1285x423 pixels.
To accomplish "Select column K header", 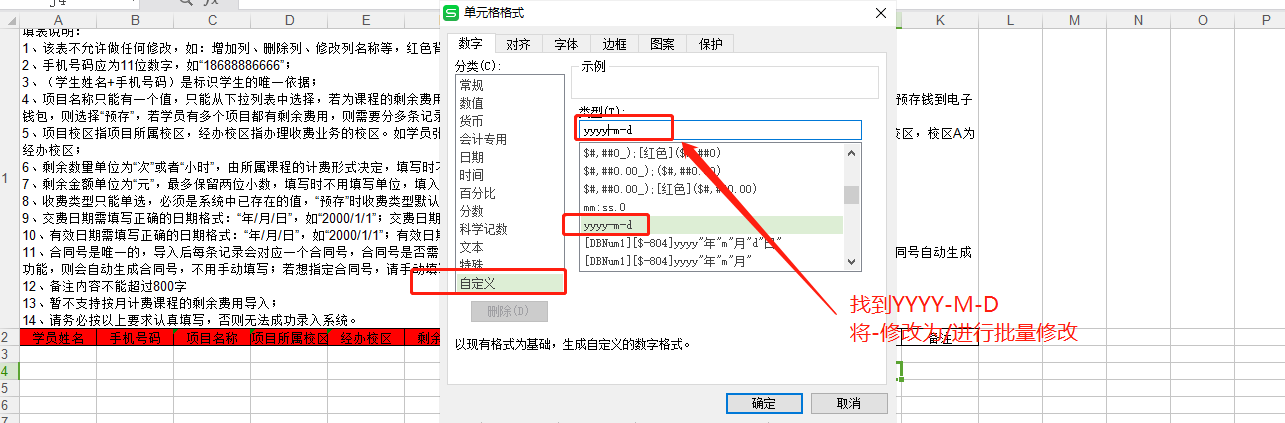I will (941, 20).
